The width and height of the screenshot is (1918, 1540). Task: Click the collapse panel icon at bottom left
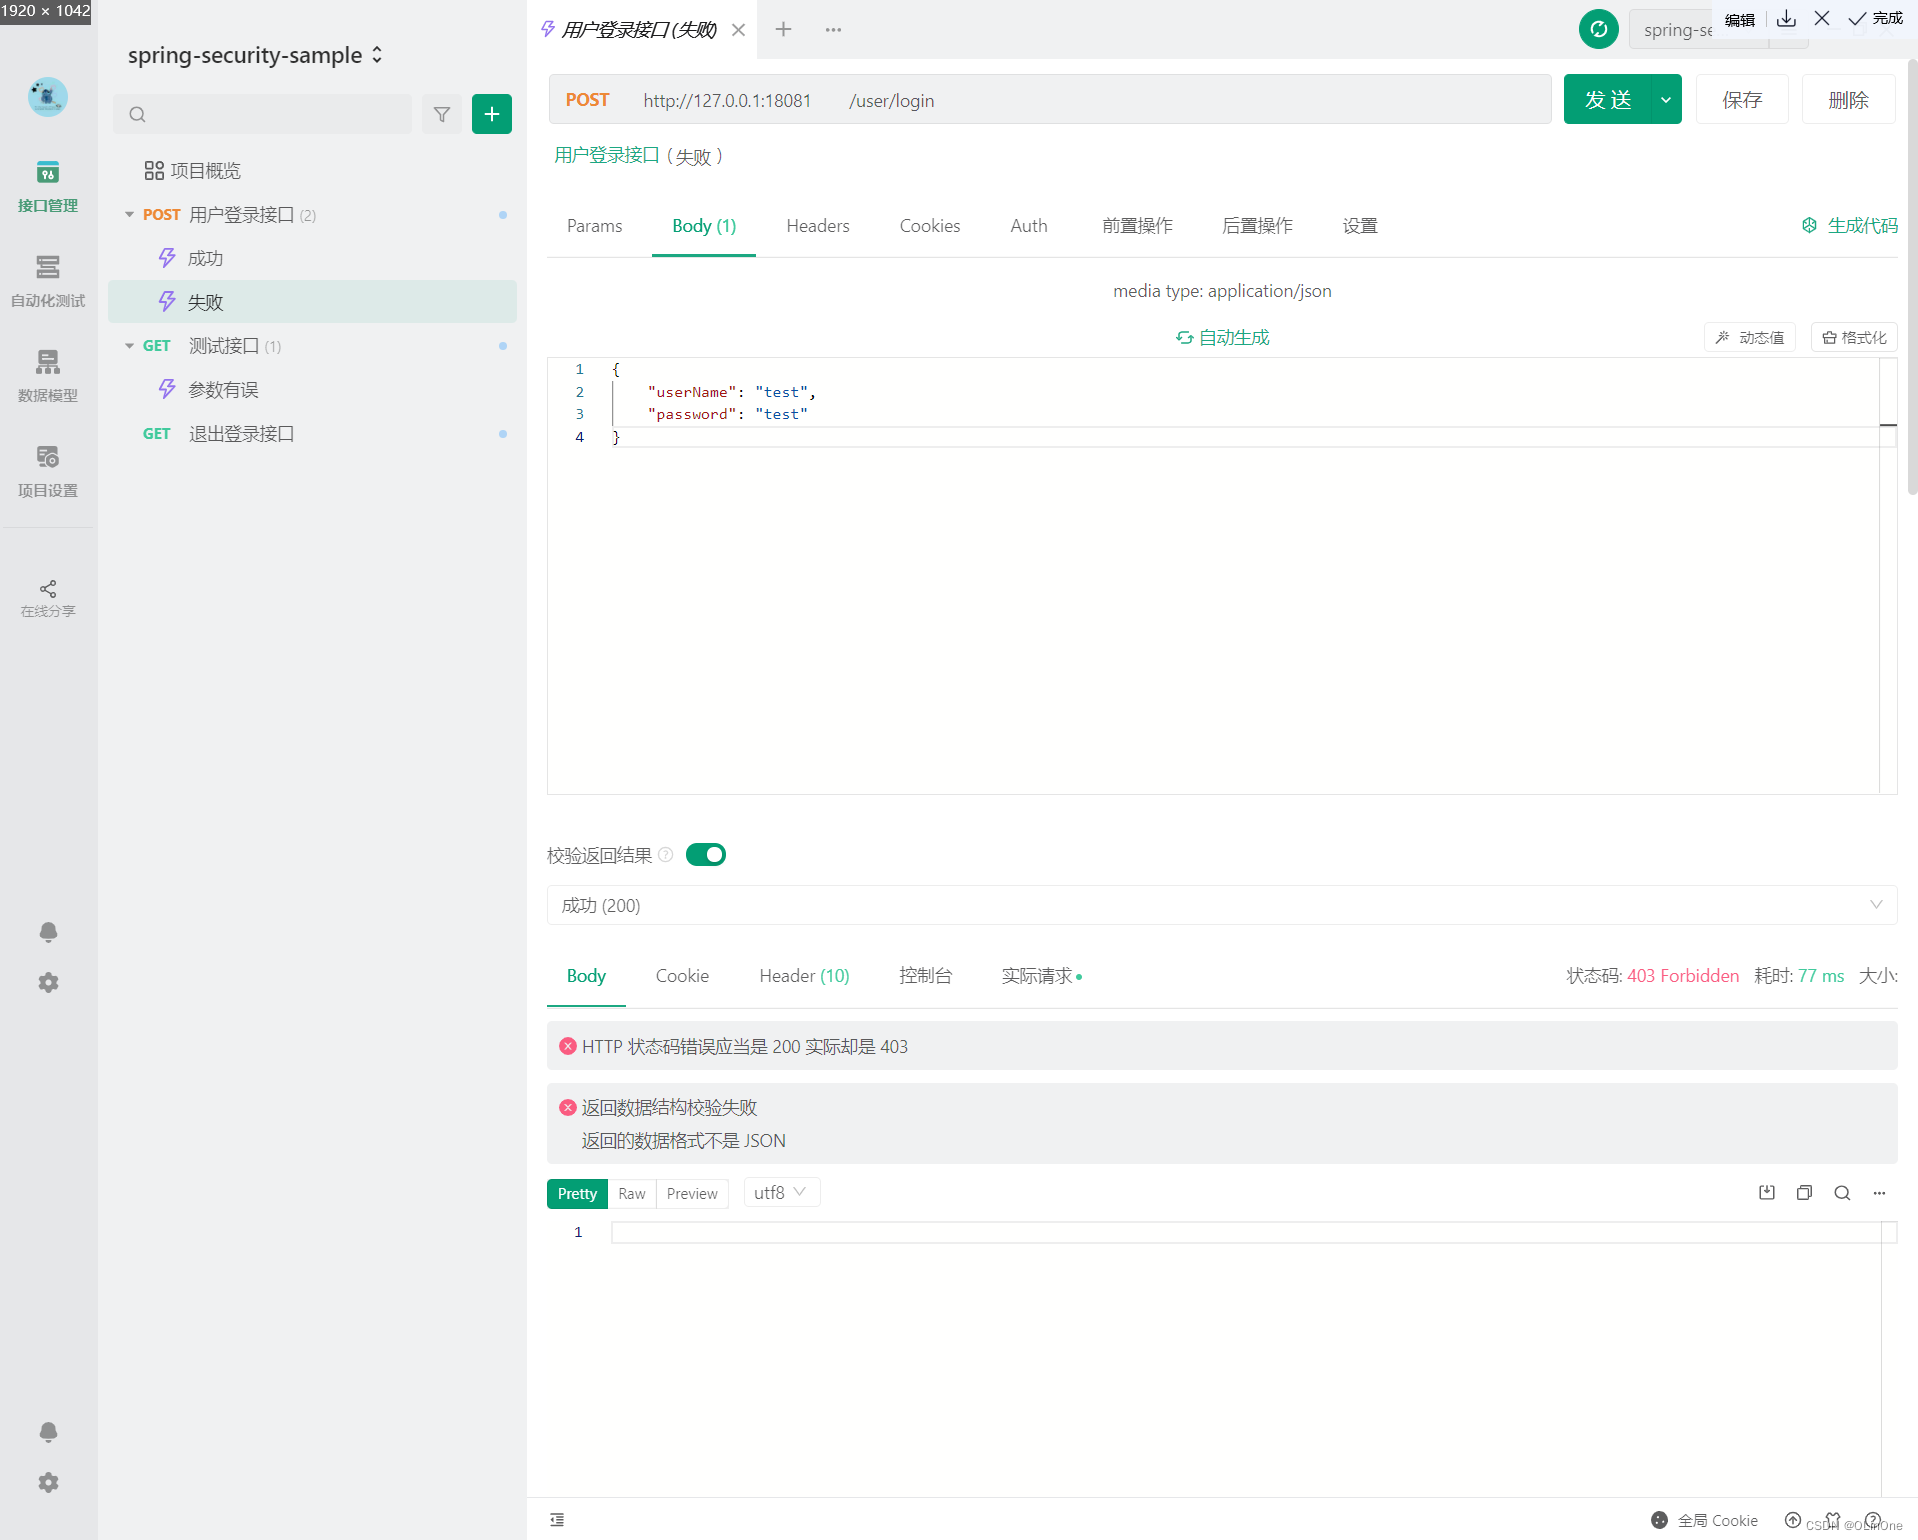pos(557,1520)
